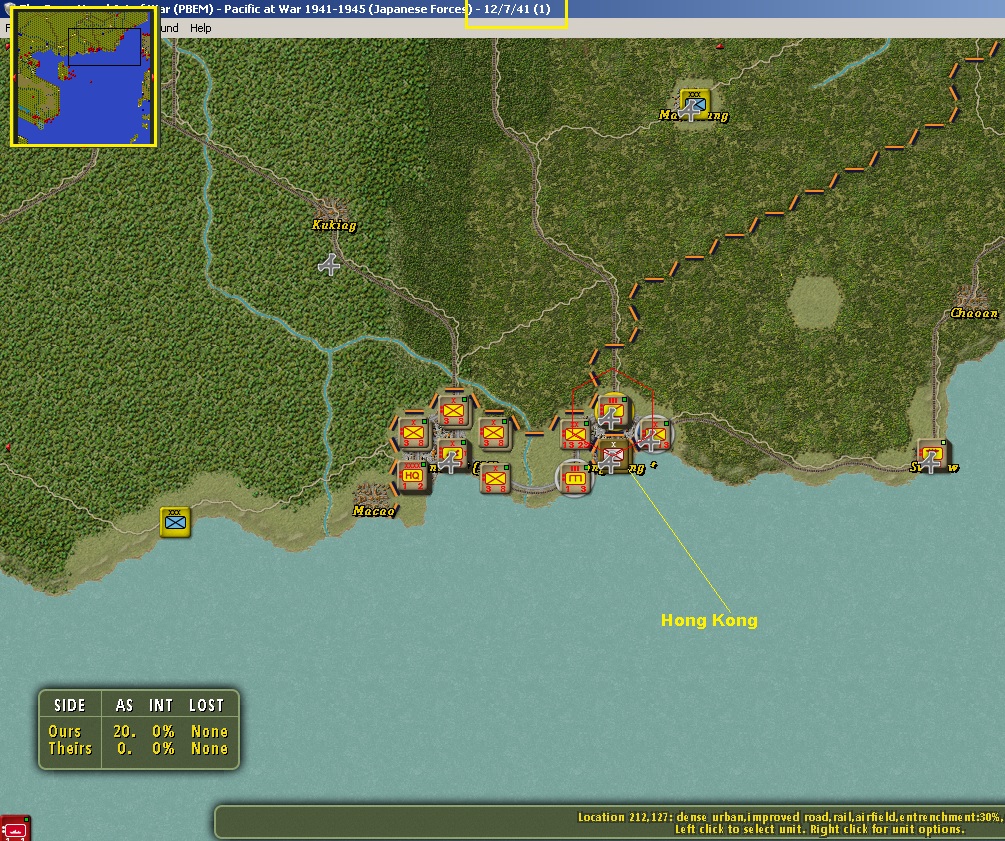1005x841 pixels.
Task: Click the Chaoan map label
Action: coord(974,313)
